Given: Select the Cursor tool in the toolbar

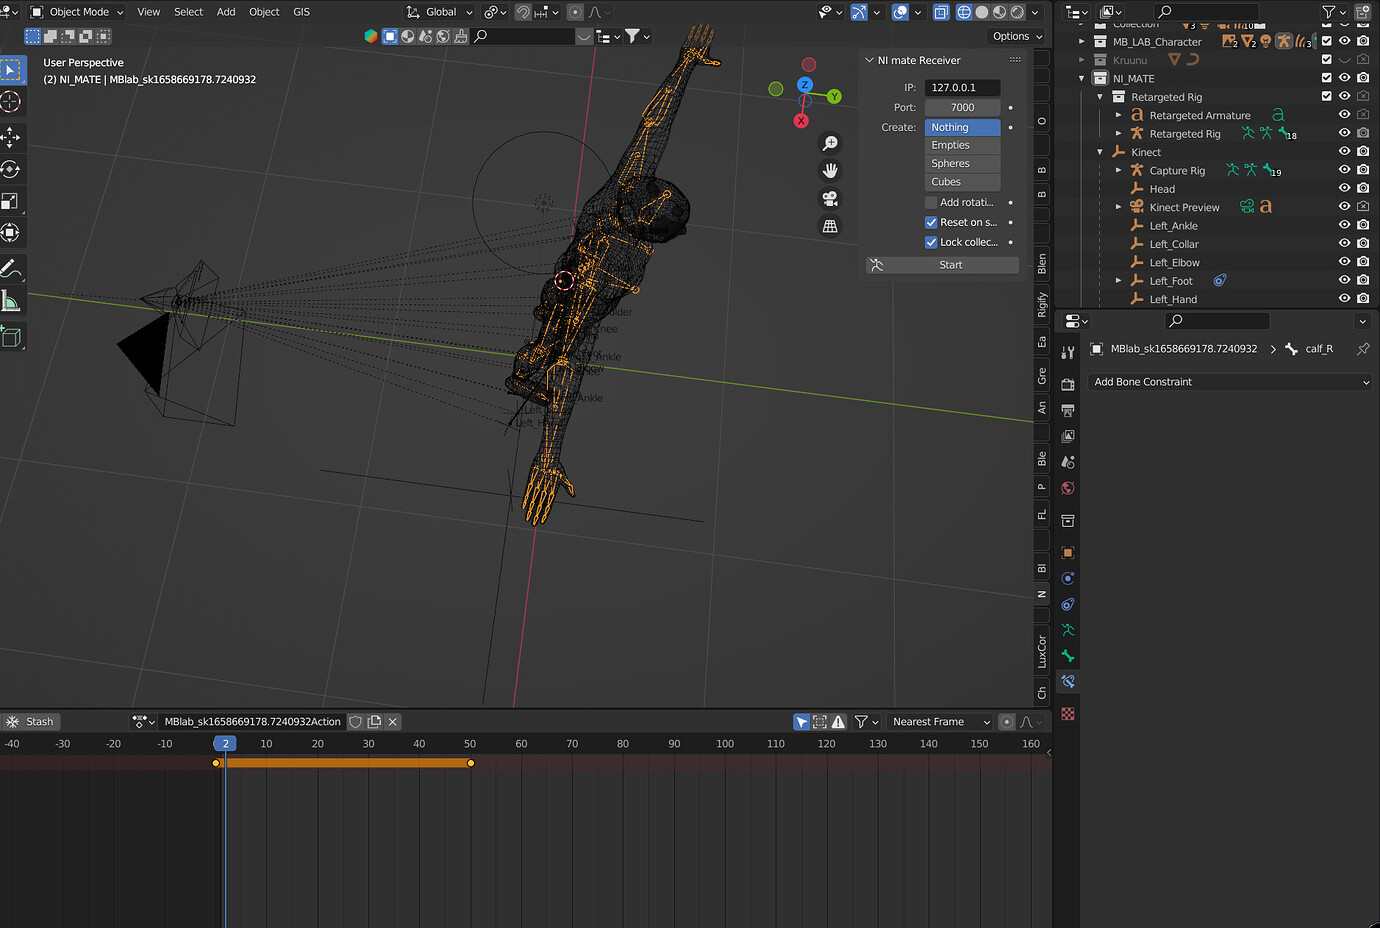Looking at the screenshot, I should pyautogui.click(x=11, y=102).
